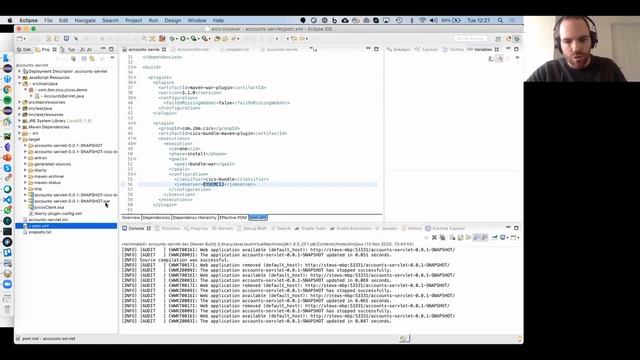The image size is (640, 360).
Task: Click Collapse All in Project Explorer toolbar
Action: [84, 59]
